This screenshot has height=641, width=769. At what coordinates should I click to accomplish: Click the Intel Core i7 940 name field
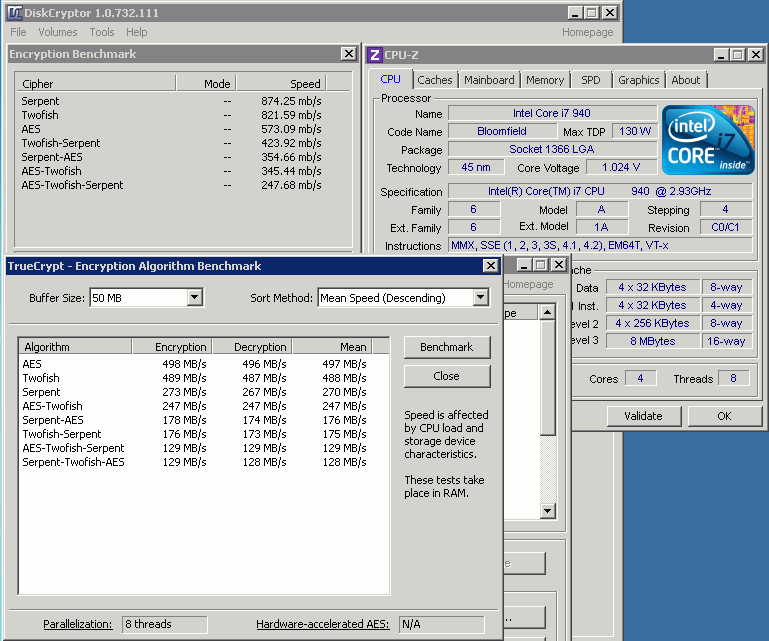click(552, 113)
